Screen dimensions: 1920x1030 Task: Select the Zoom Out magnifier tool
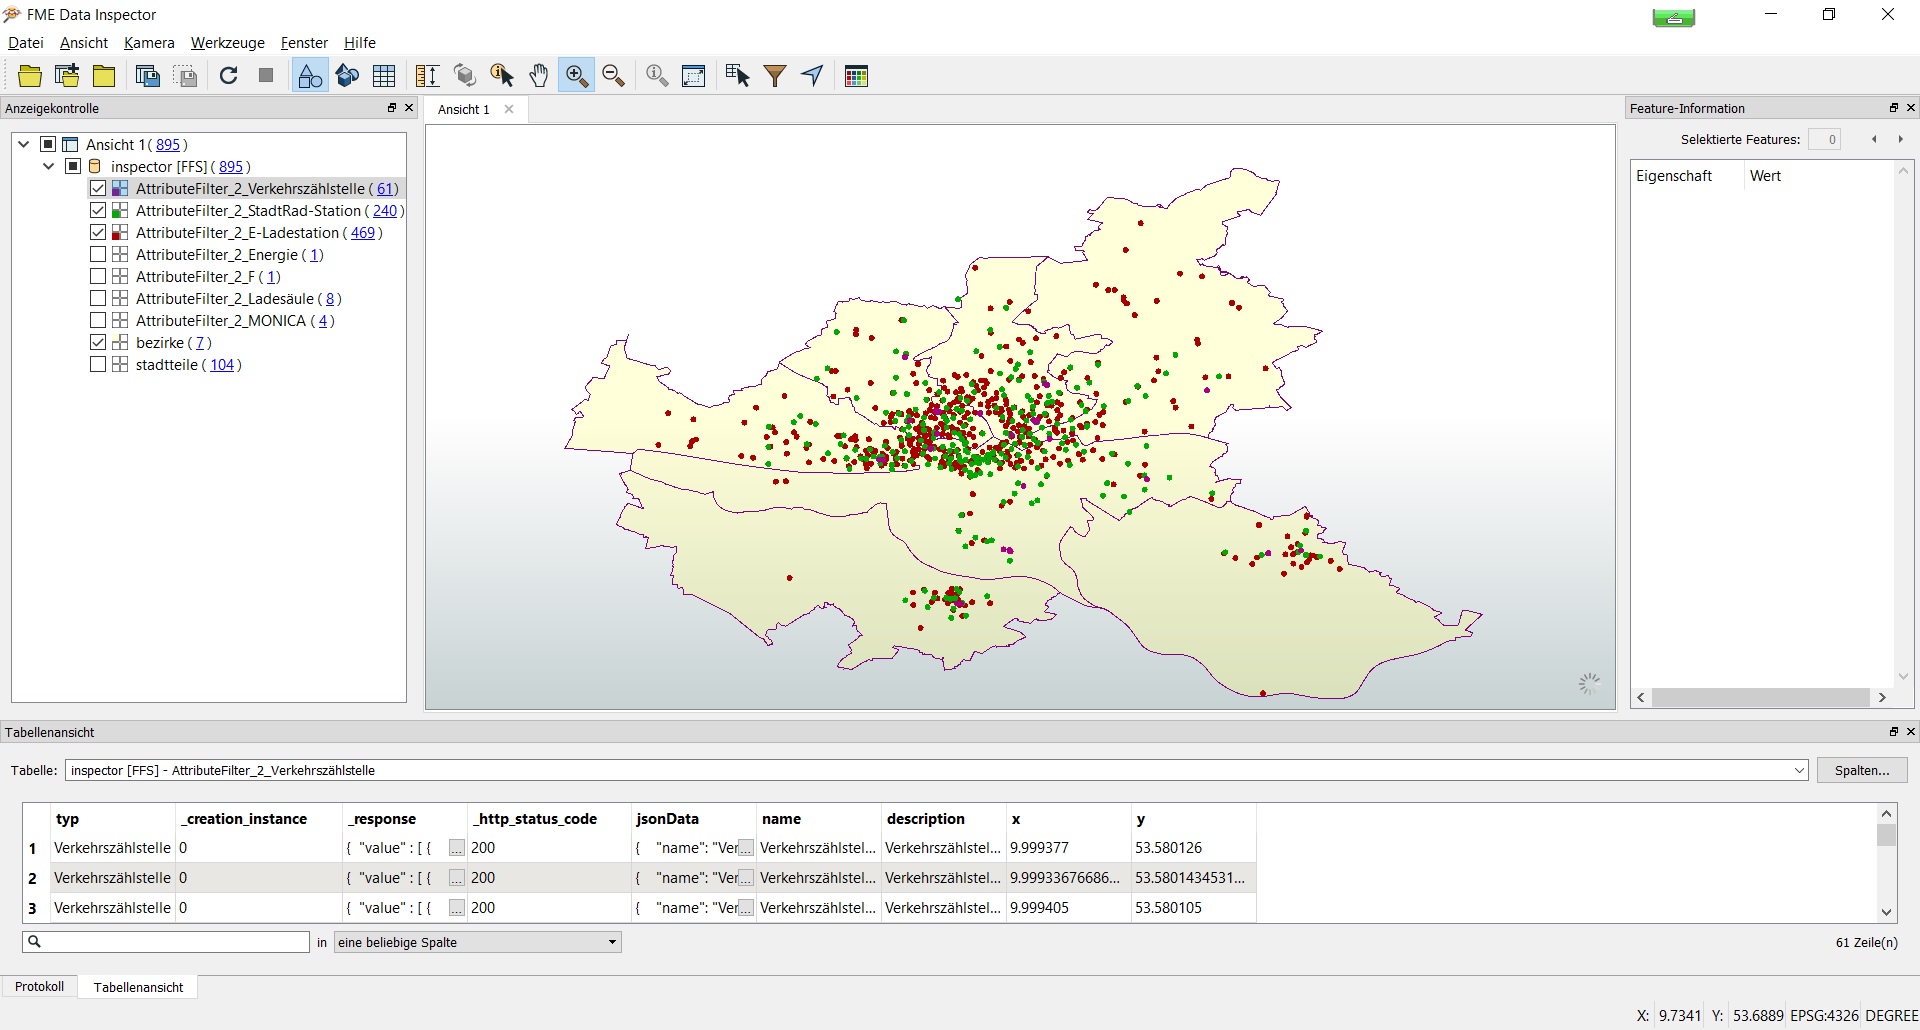(x=614, y=76)
